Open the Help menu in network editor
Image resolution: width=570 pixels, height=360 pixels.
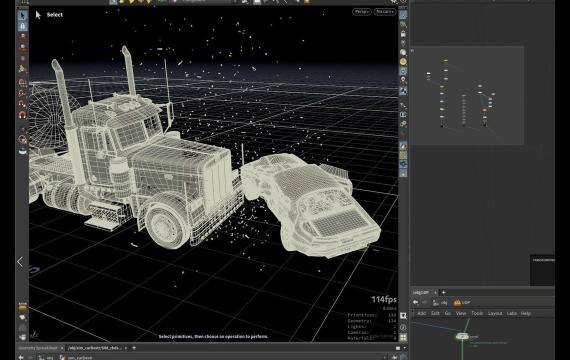click(526, 313)
